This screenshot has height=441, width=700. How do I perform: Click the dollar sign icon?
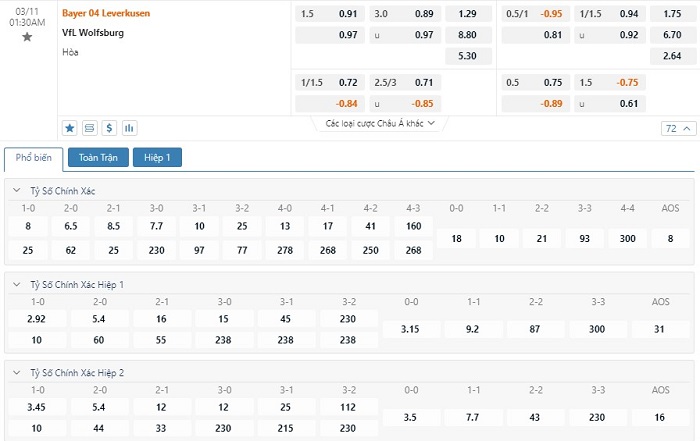tap(109, 128)
